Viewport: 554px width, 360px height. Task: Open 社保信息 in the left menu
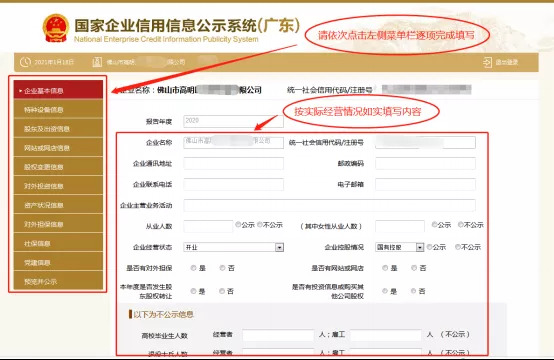[x=58, y=243]
